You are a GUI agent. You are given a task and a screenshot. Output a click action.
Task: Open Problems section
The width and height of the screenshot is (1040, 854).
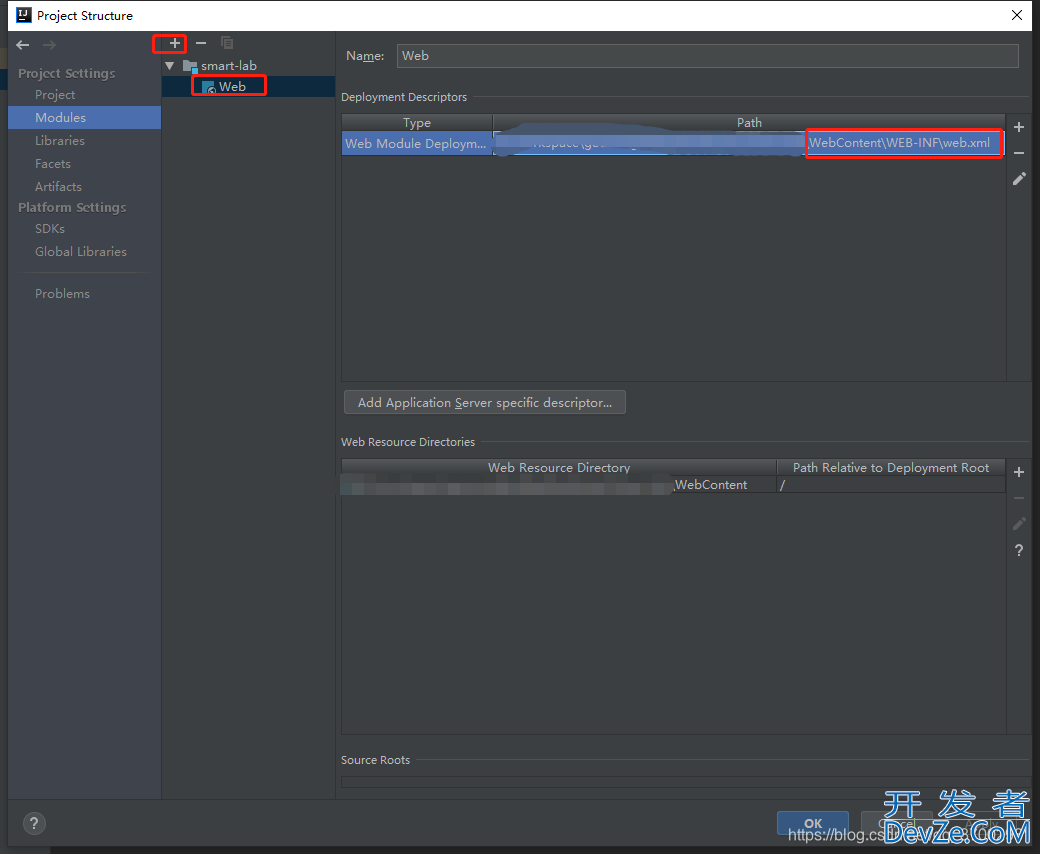click(x=62, y=294)
